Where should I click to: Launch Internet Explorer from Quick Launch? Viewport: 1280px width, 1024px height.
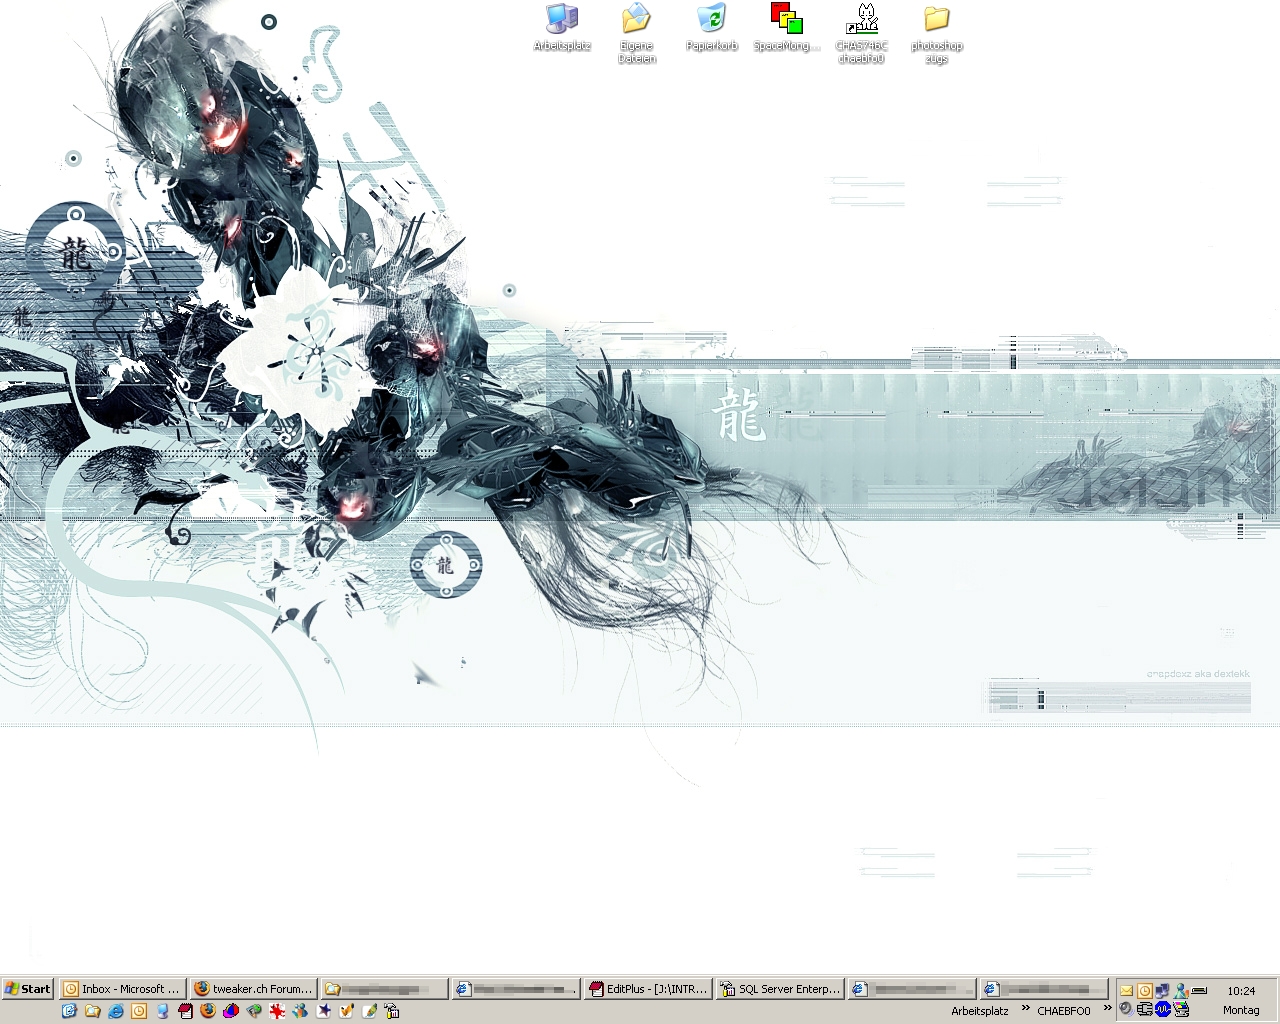(116, 1011)
